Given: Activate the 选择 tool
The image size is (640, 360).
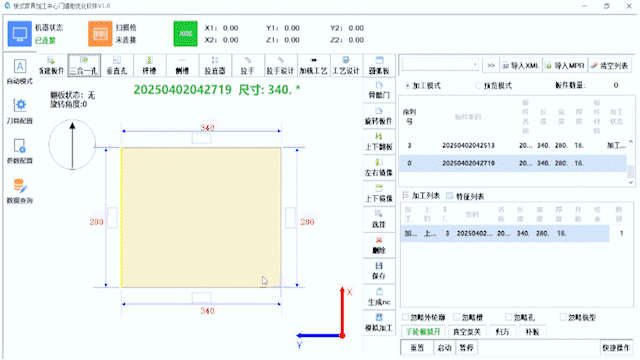Looking at the screenshot, I should 379,219.
